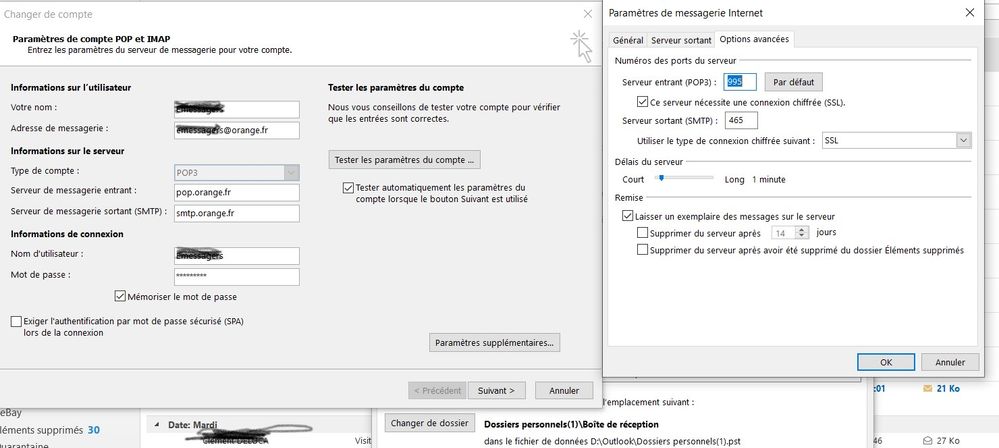Click the Votre nom field
999x448 pixels.
pos(236,109)
